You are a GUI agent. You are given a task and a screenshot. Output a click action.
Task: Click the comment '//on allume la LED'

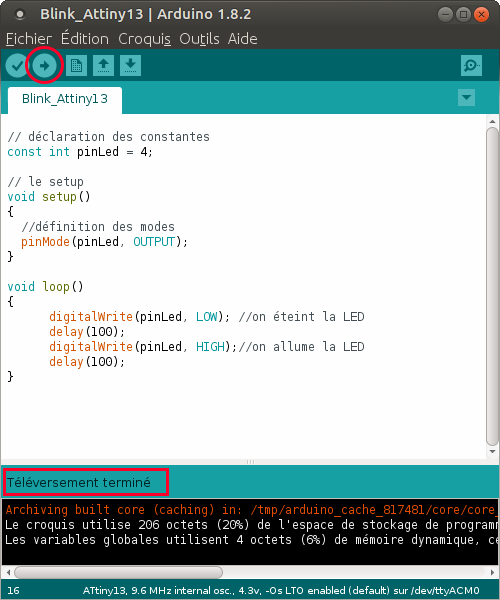click(301, 347)
